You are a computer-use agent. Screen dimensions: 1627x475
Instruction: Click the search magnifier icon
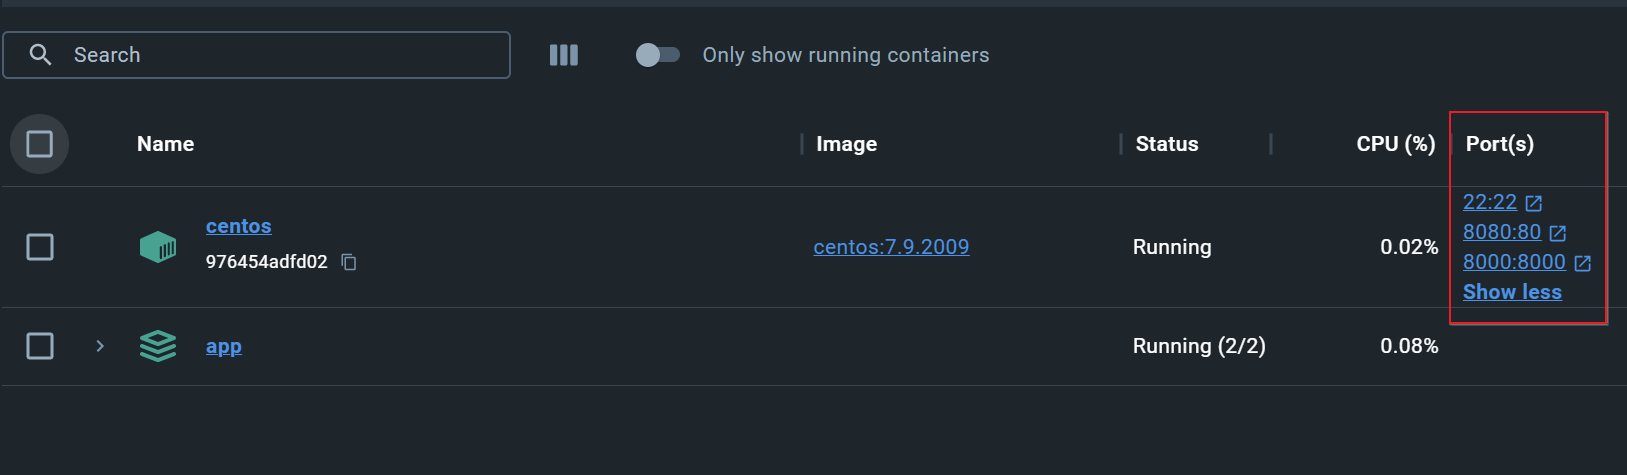click(40, 55)
